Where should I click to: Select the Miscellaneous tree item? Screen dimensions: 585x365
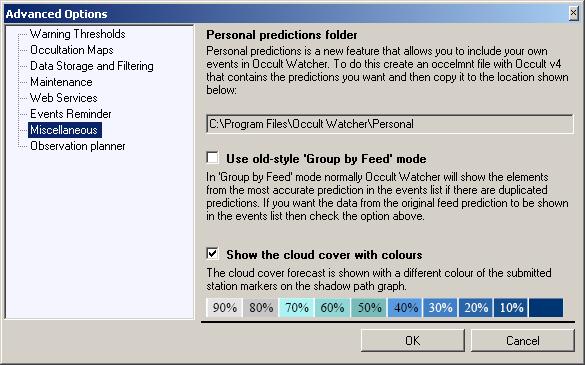[x=64, y=130]
